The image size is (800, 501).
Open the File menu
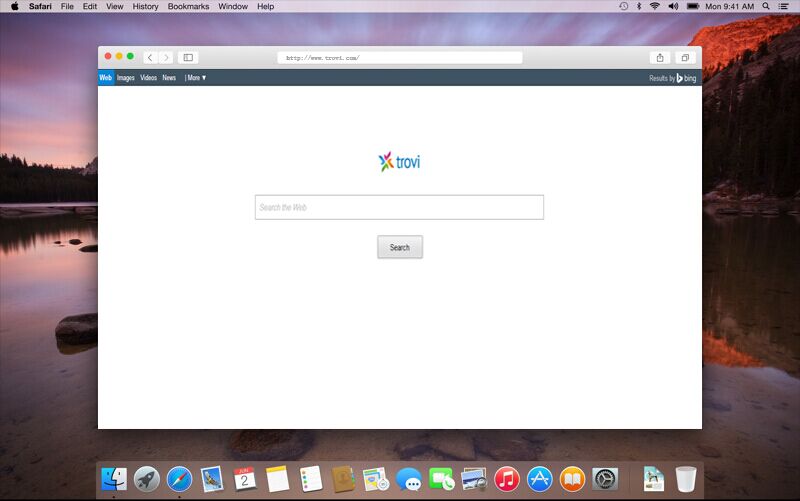point(67,6)
